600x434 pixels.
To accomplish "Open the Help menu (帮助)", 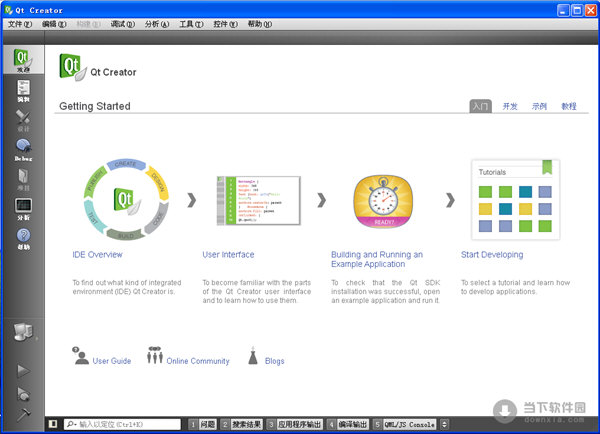I will [x=259, y=24].
